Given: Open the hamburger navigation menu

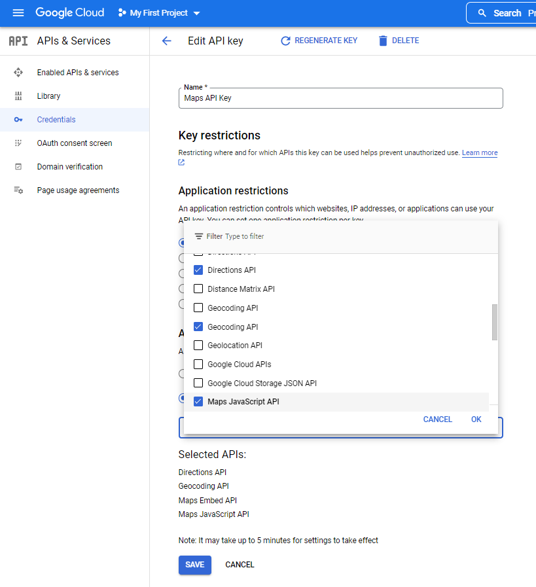Looking at the screenshot, I should pyautogui.click(x=18, y=13).
